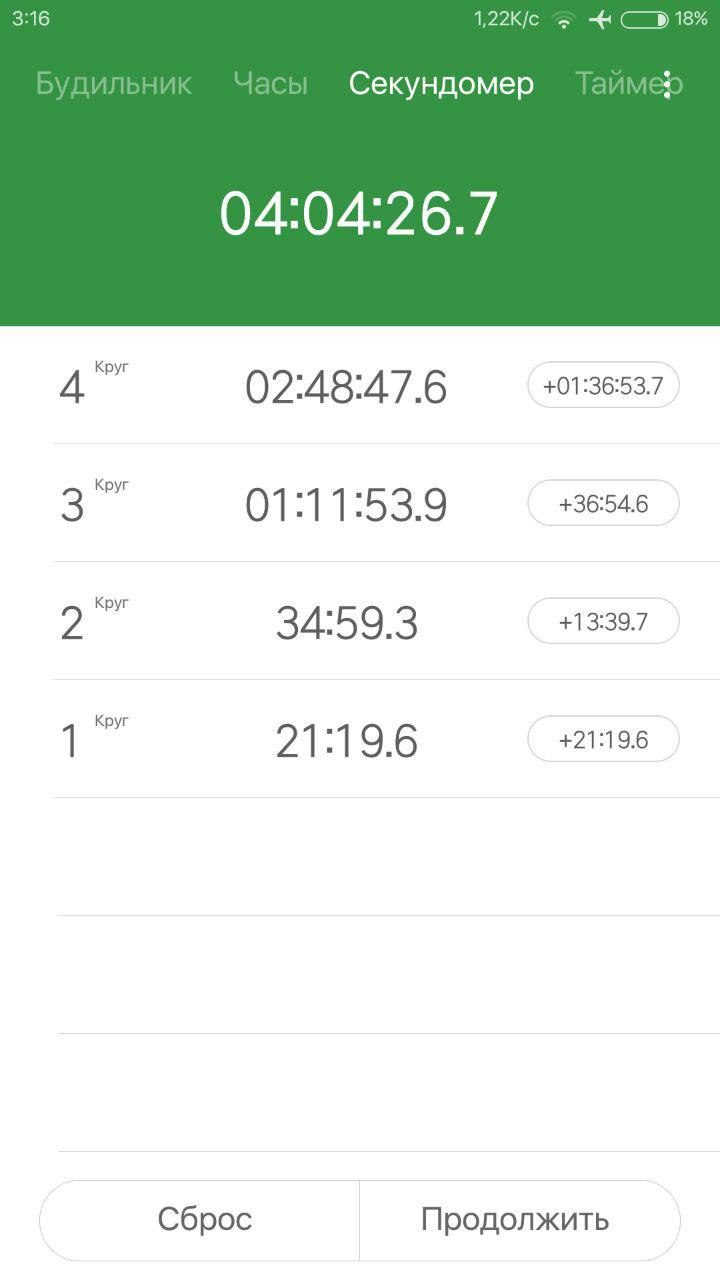720x1280 pixels.
Task: Open the Таймер tab
Action: [x=629, y=84]
